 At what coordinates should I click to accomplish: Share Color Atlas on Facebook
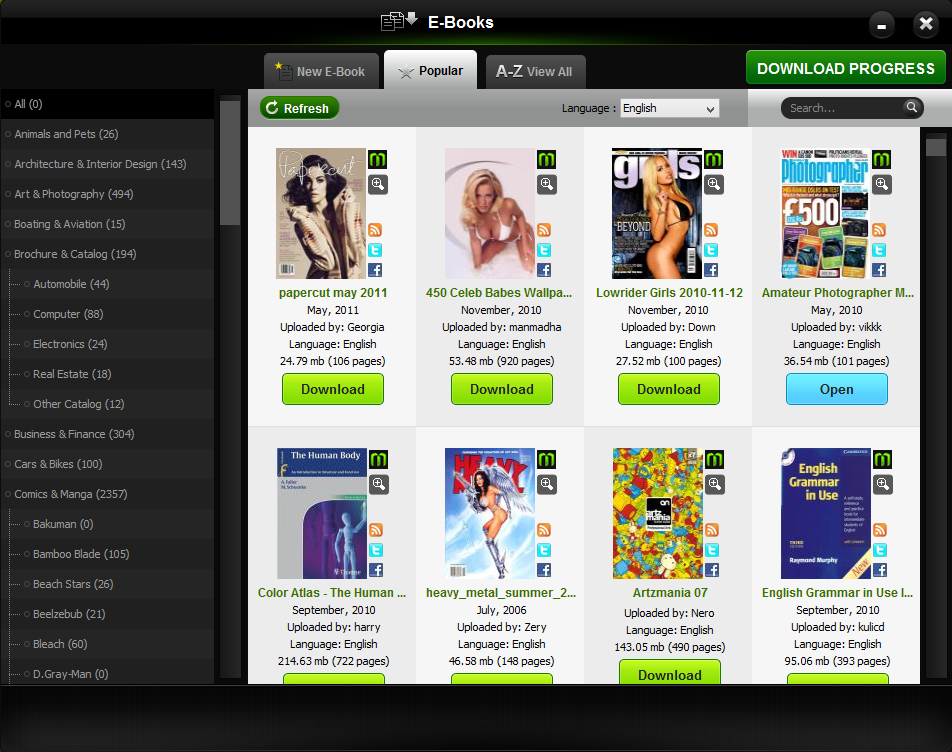376,570
